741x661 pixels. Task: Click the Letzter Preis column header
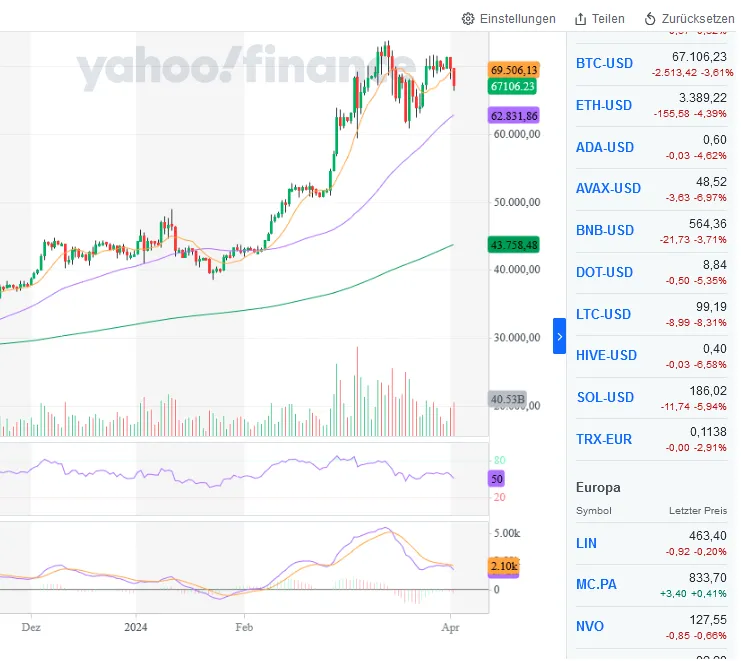[x=698, y=511]
